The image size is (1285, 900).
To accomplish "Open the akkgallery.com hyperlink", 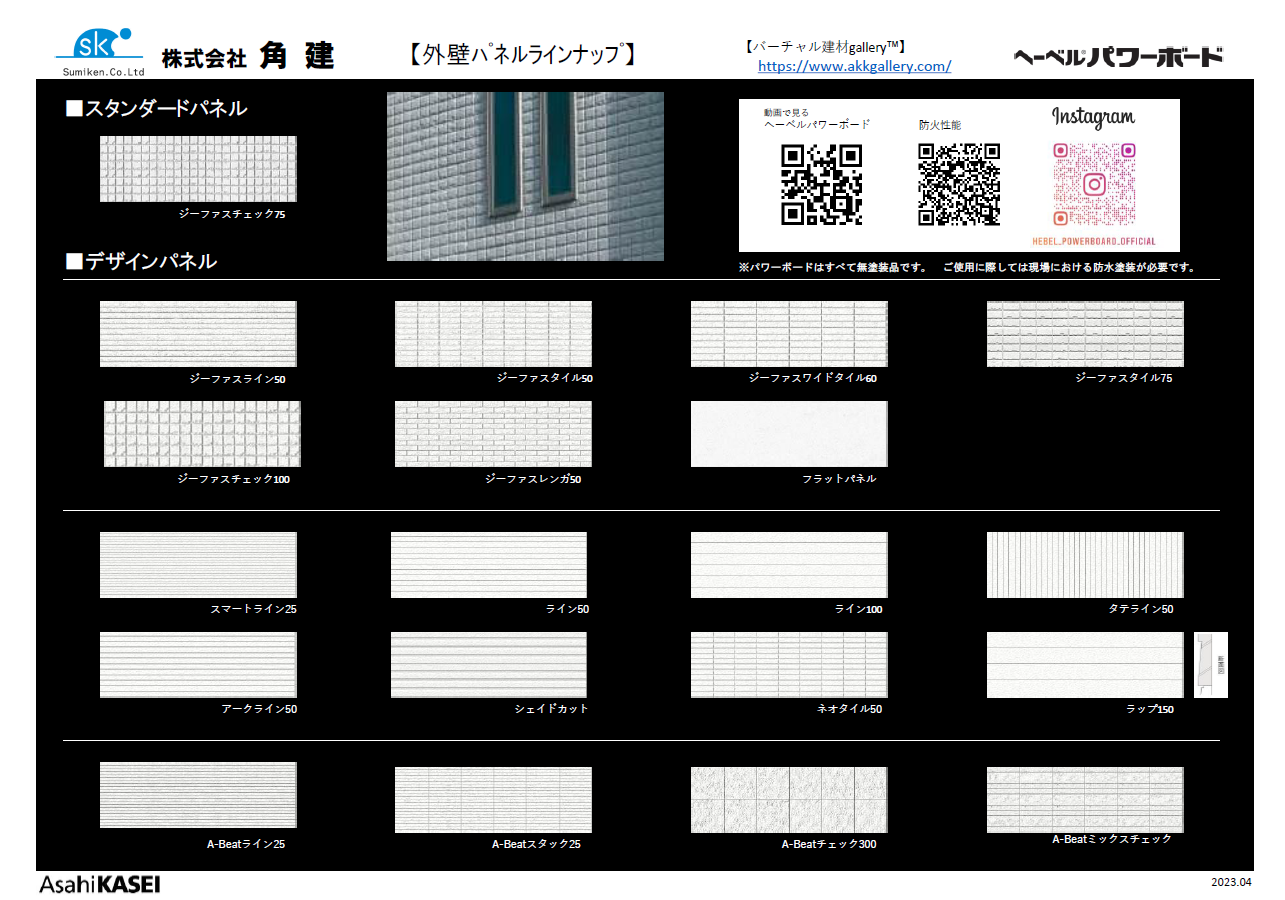I will point(854,66).
